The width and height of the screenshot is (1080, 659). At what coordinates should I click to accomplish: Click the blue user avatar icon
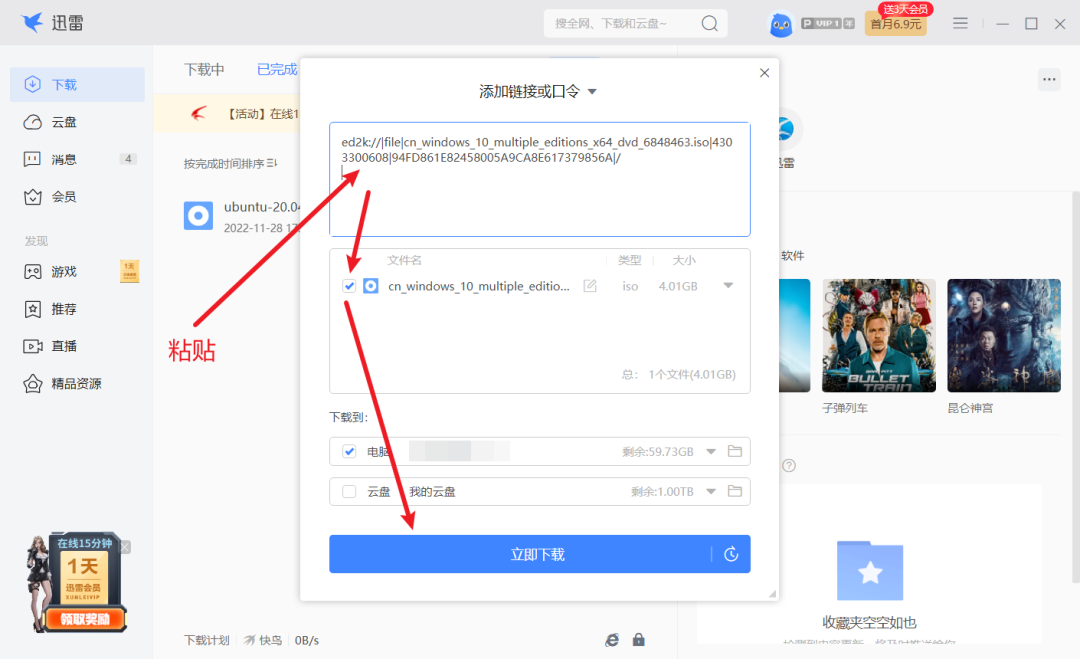[780, 24]
